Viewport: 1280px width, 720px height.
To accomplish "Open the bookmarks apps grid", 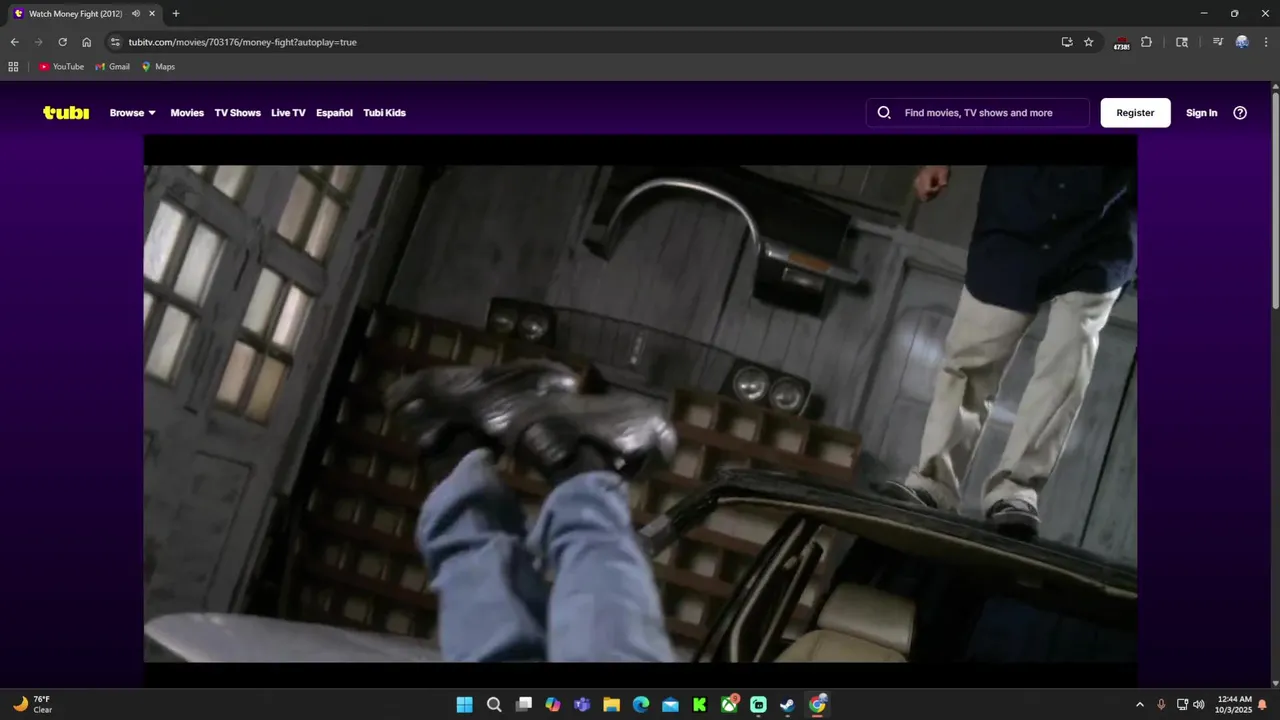I will [x=13, y=67].
